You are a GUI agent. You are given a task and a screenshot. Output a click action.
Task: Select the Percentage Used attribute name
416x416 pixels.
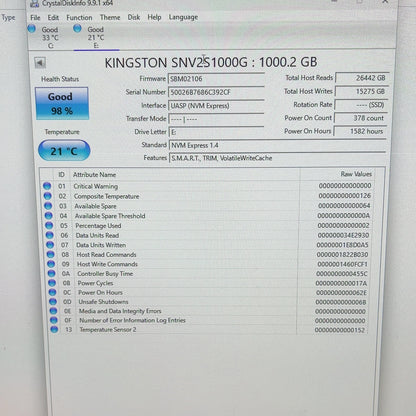pos(98,226)
